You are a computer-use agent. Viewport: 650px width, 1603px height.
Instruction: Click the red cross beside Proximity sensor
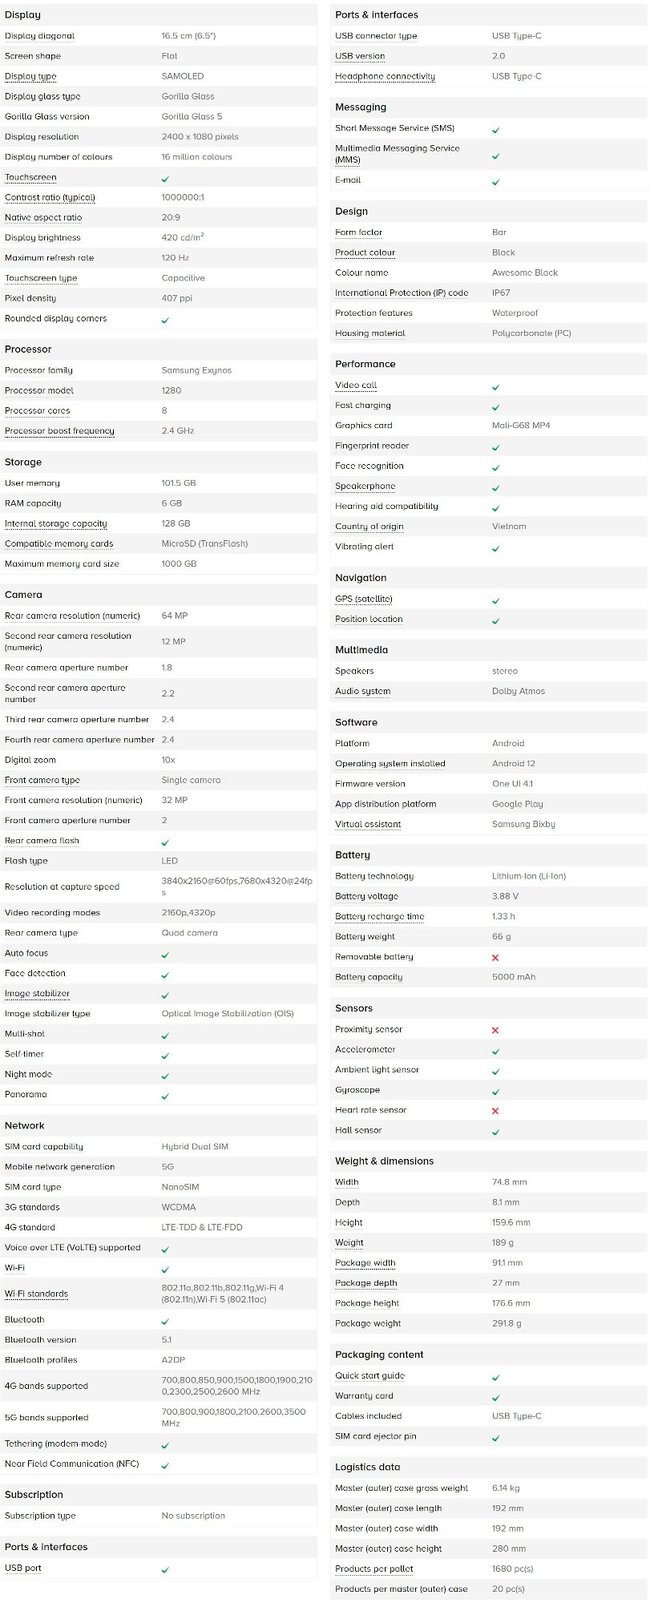pos(495,1030)
